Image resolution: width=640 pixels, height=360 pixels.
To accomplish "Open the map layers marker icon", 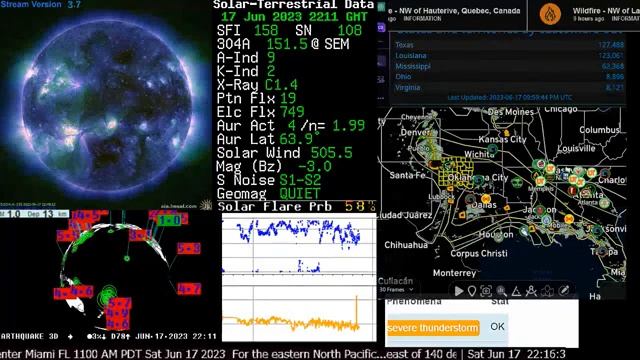I will click(547, 291).
